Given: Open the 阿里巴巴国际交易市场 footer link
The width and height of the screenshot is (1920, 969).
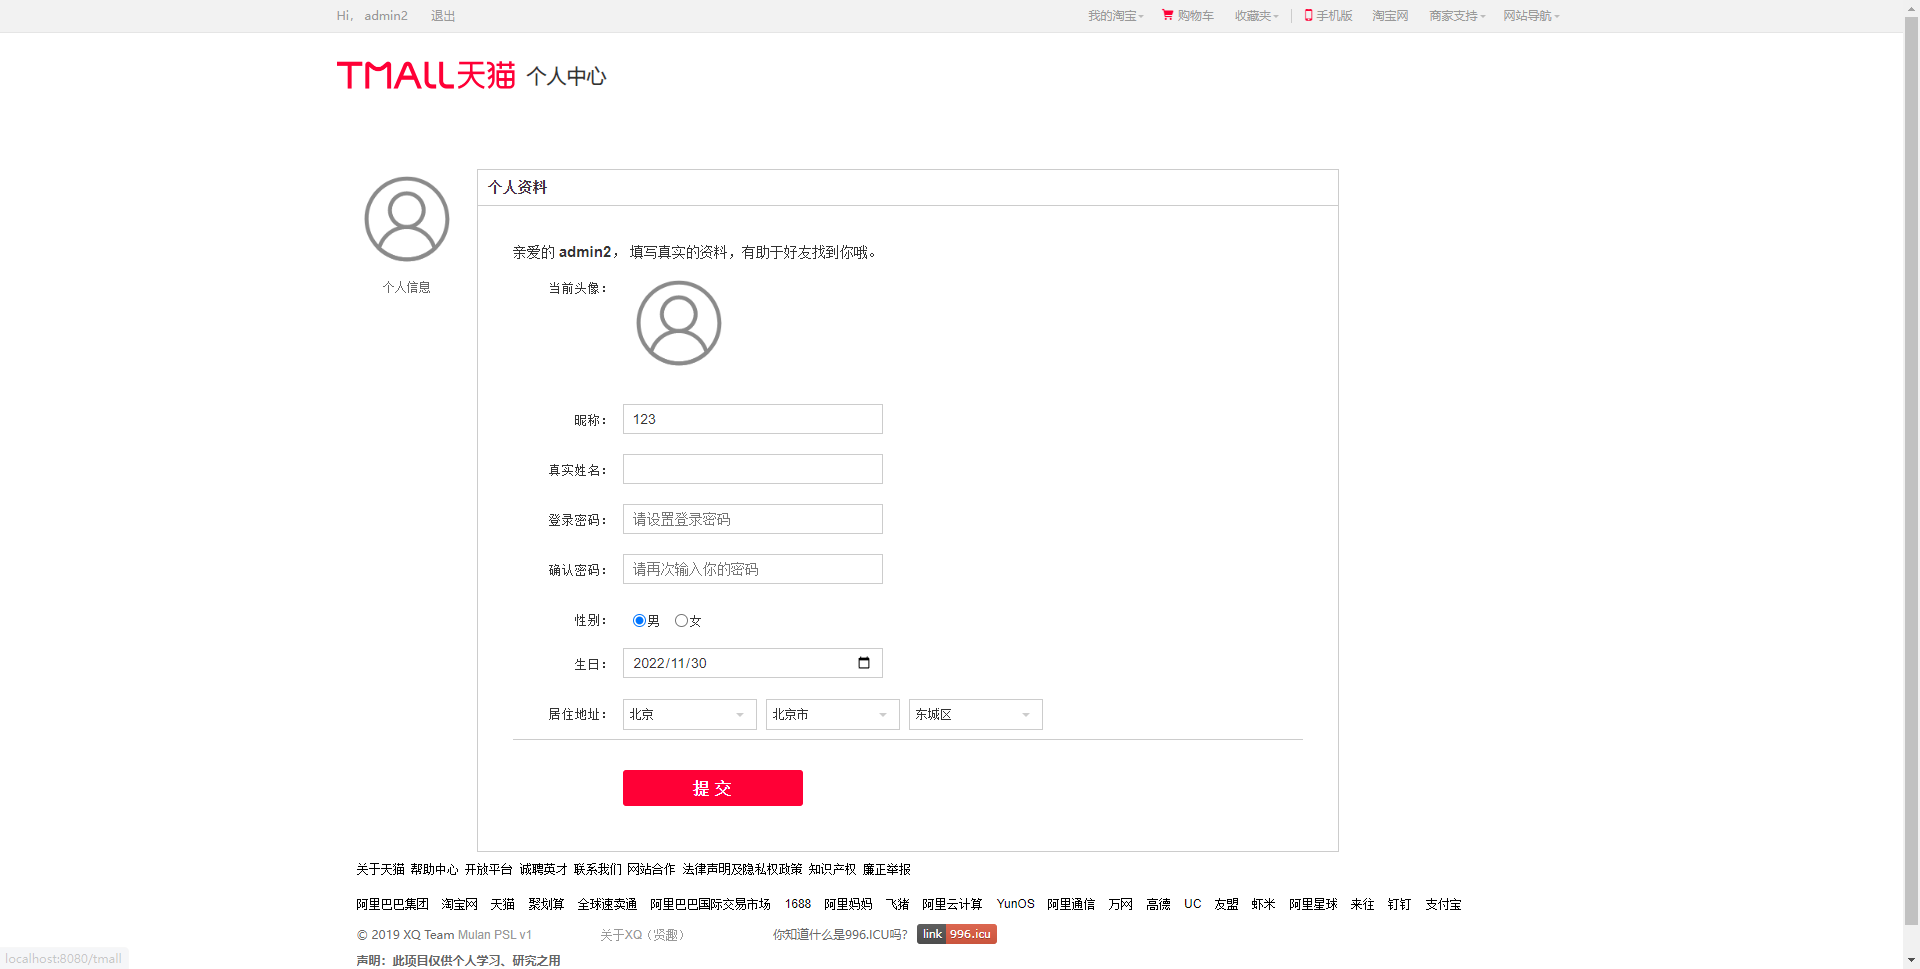Looking at the screenshot, I should (711, 904).
